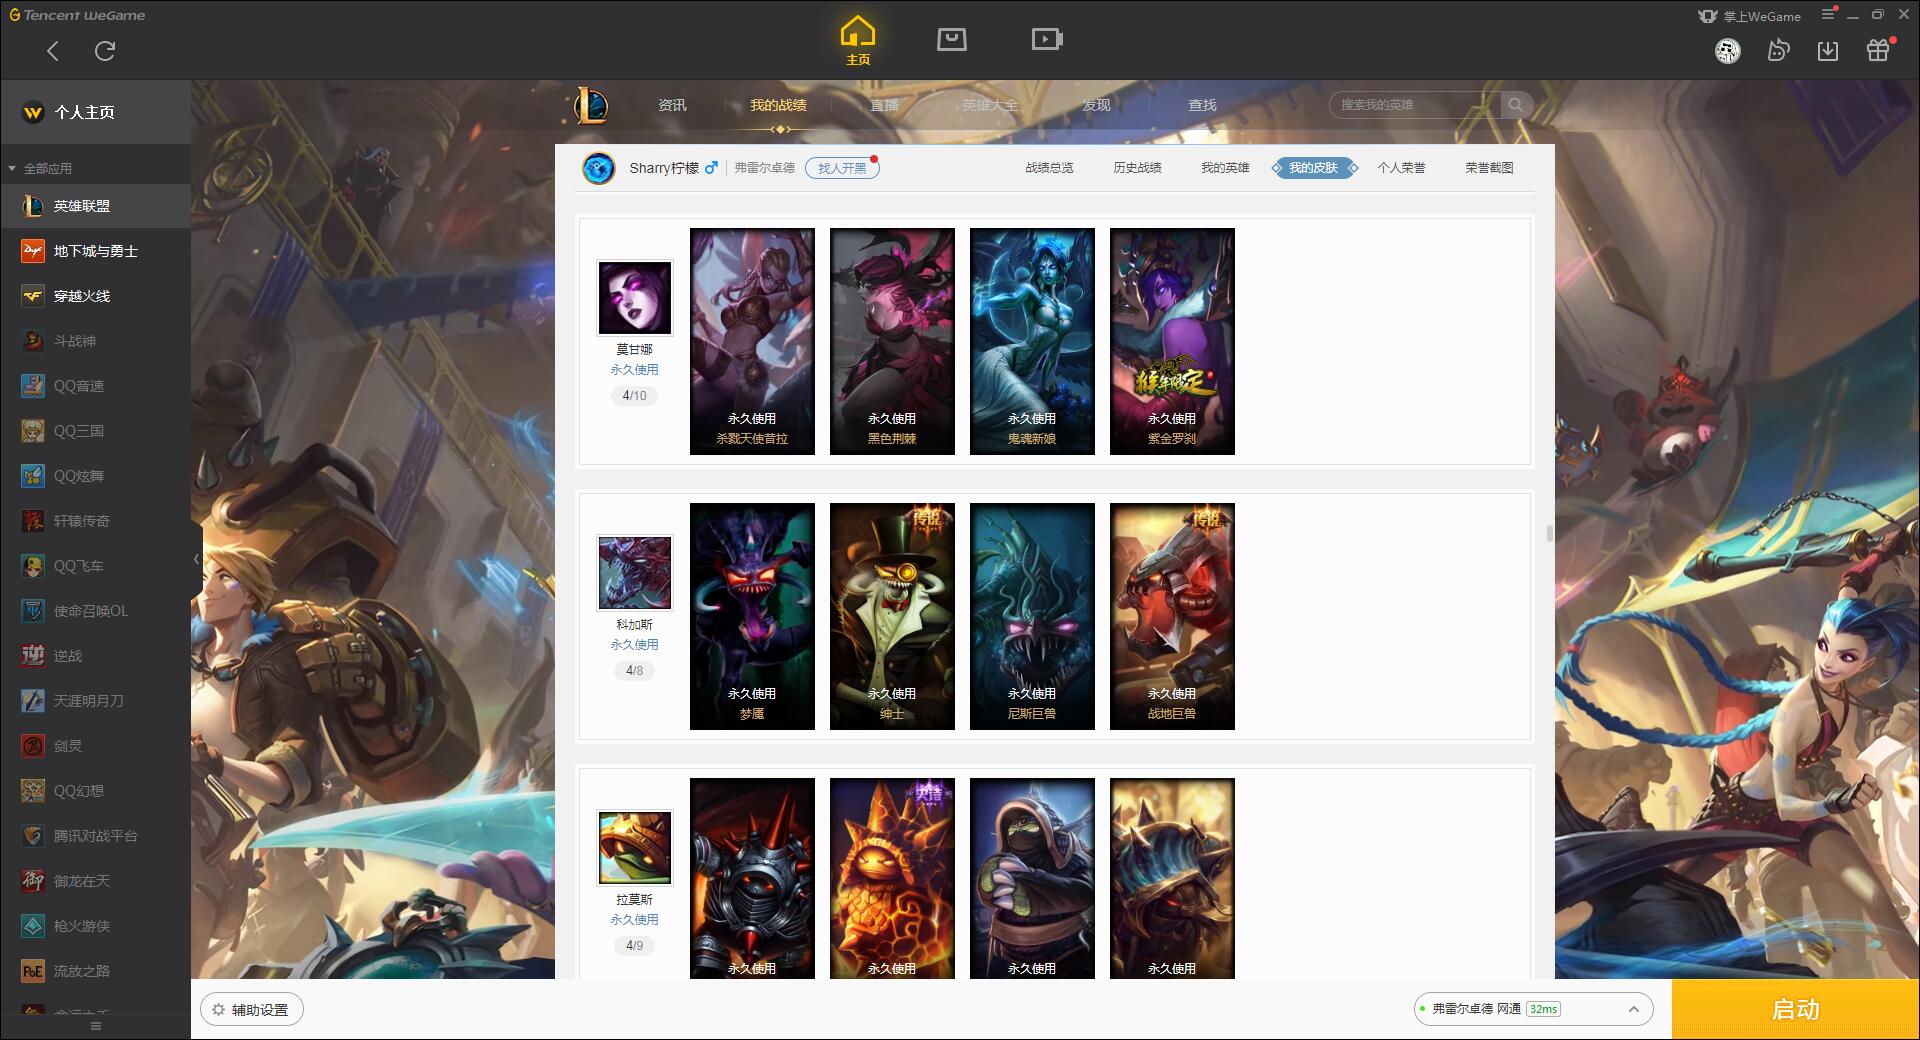
Task: Switch to the 直播 tab
Action: click(884, 105)
